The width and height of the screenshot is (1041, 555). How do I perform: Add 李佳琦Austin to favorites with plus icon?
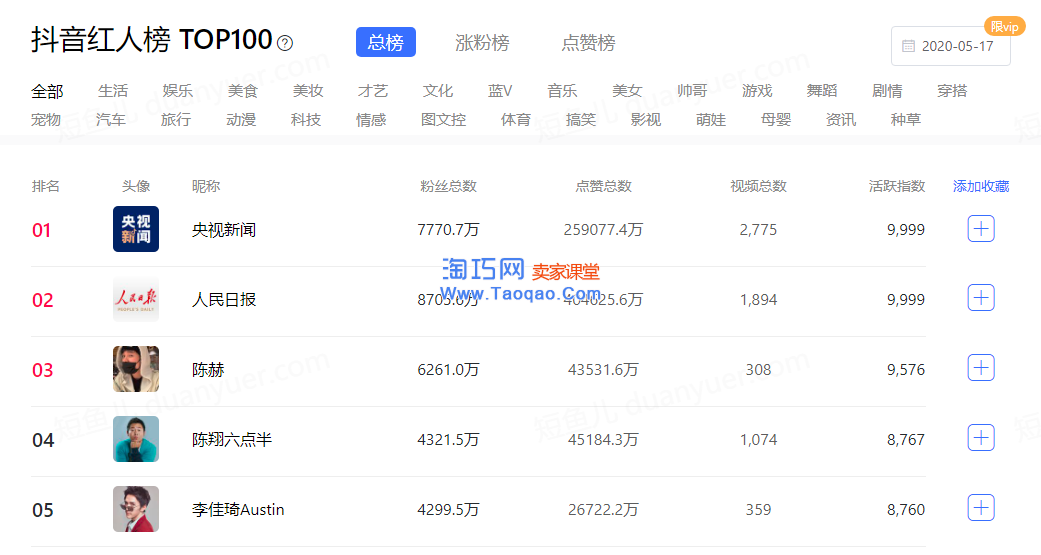981,508
